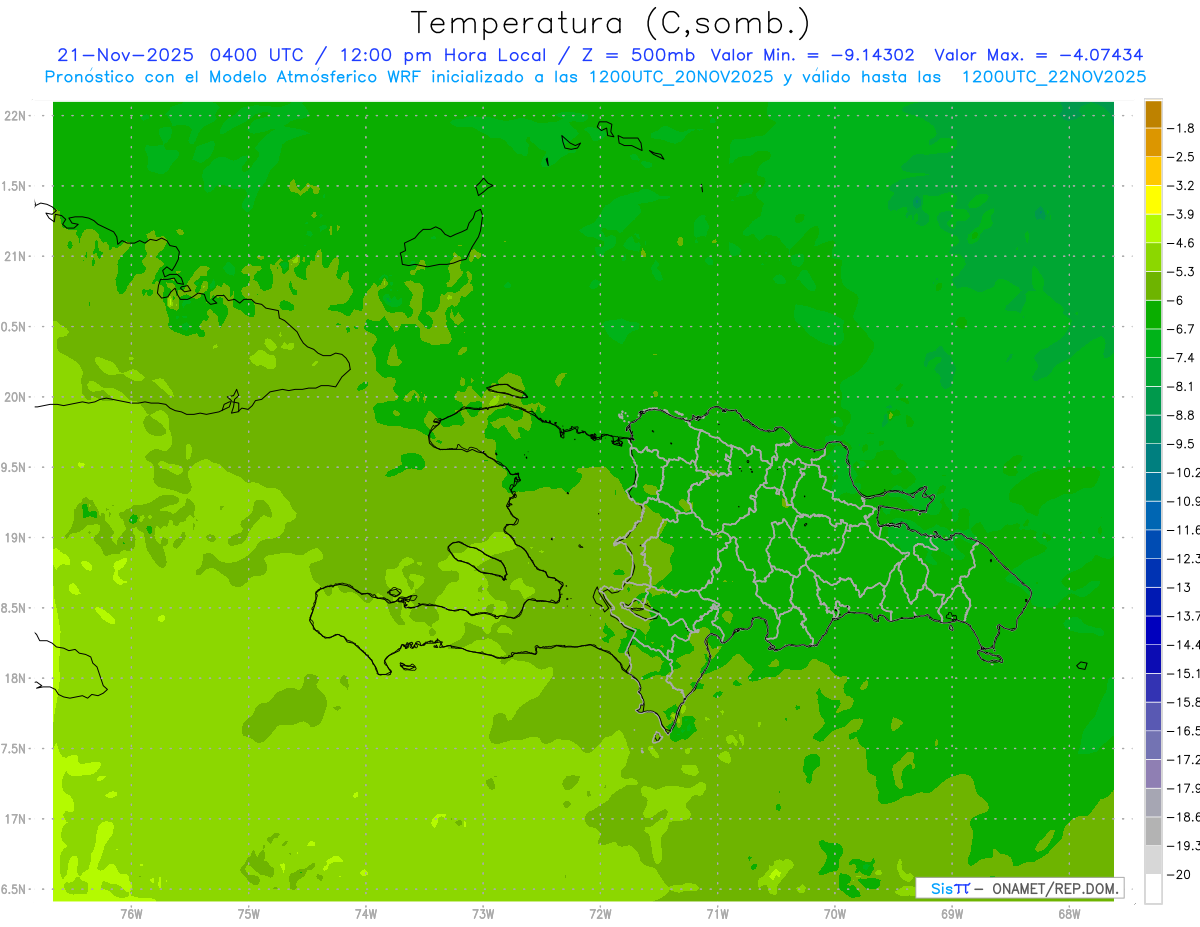The height and width of the screenshot is (927, 1200).
Task: Click the 73W longitude label
Action: click(483, 913)
